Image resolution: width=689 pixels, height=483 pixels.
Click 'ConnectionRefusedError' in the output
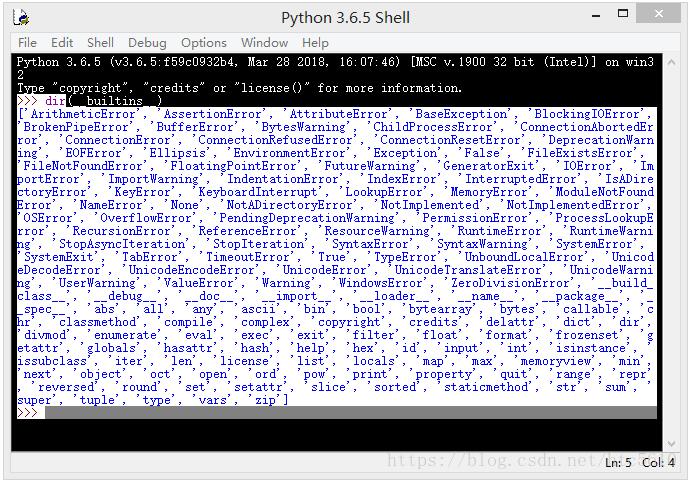pos(276,140)
